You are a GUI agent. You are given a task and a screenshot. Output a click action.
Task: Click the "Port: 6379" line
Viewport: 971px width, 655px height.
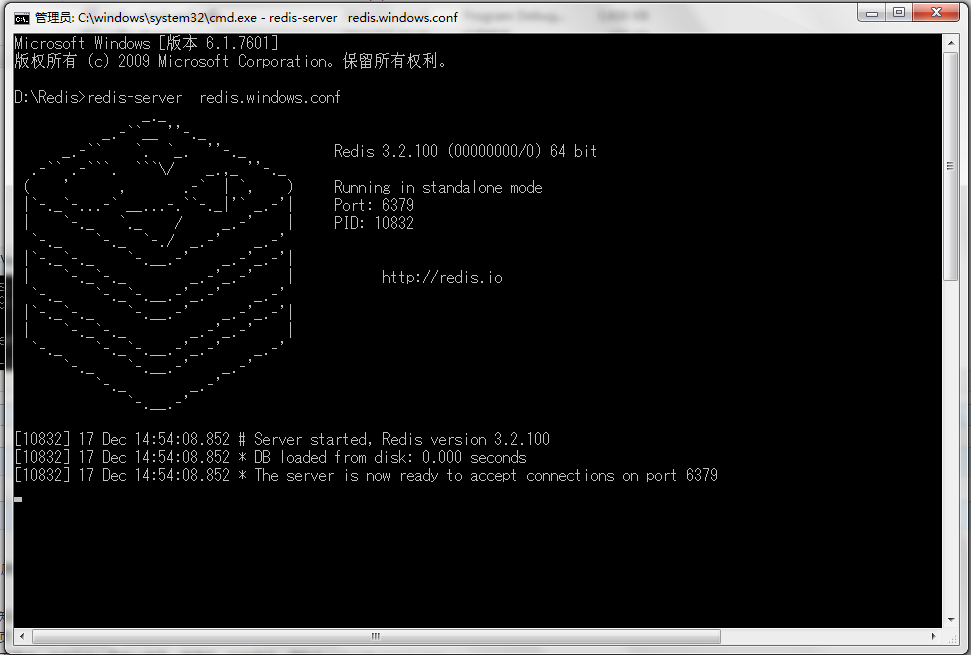(373, 205)
